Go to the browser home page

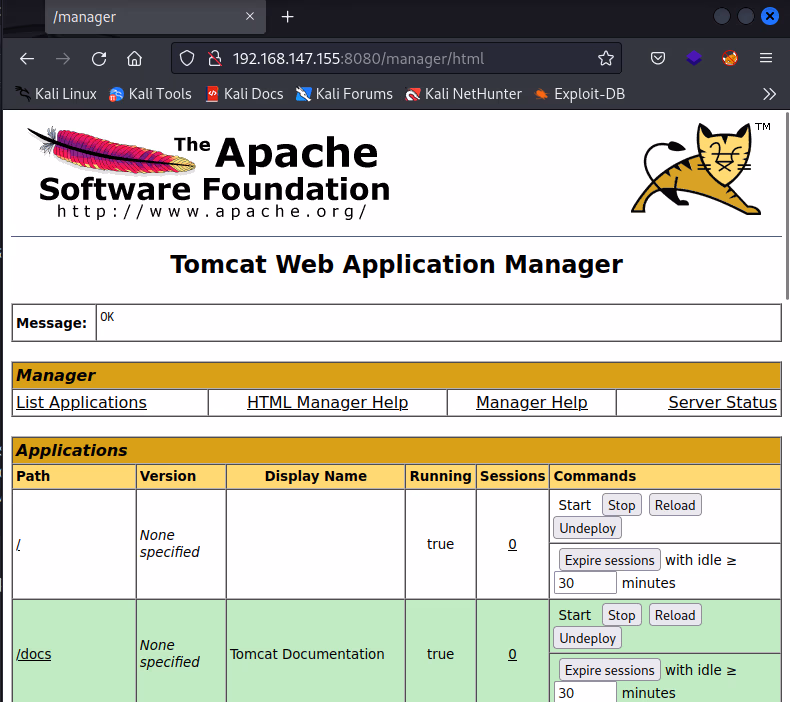pyautogui.click(x=135, y=59)
